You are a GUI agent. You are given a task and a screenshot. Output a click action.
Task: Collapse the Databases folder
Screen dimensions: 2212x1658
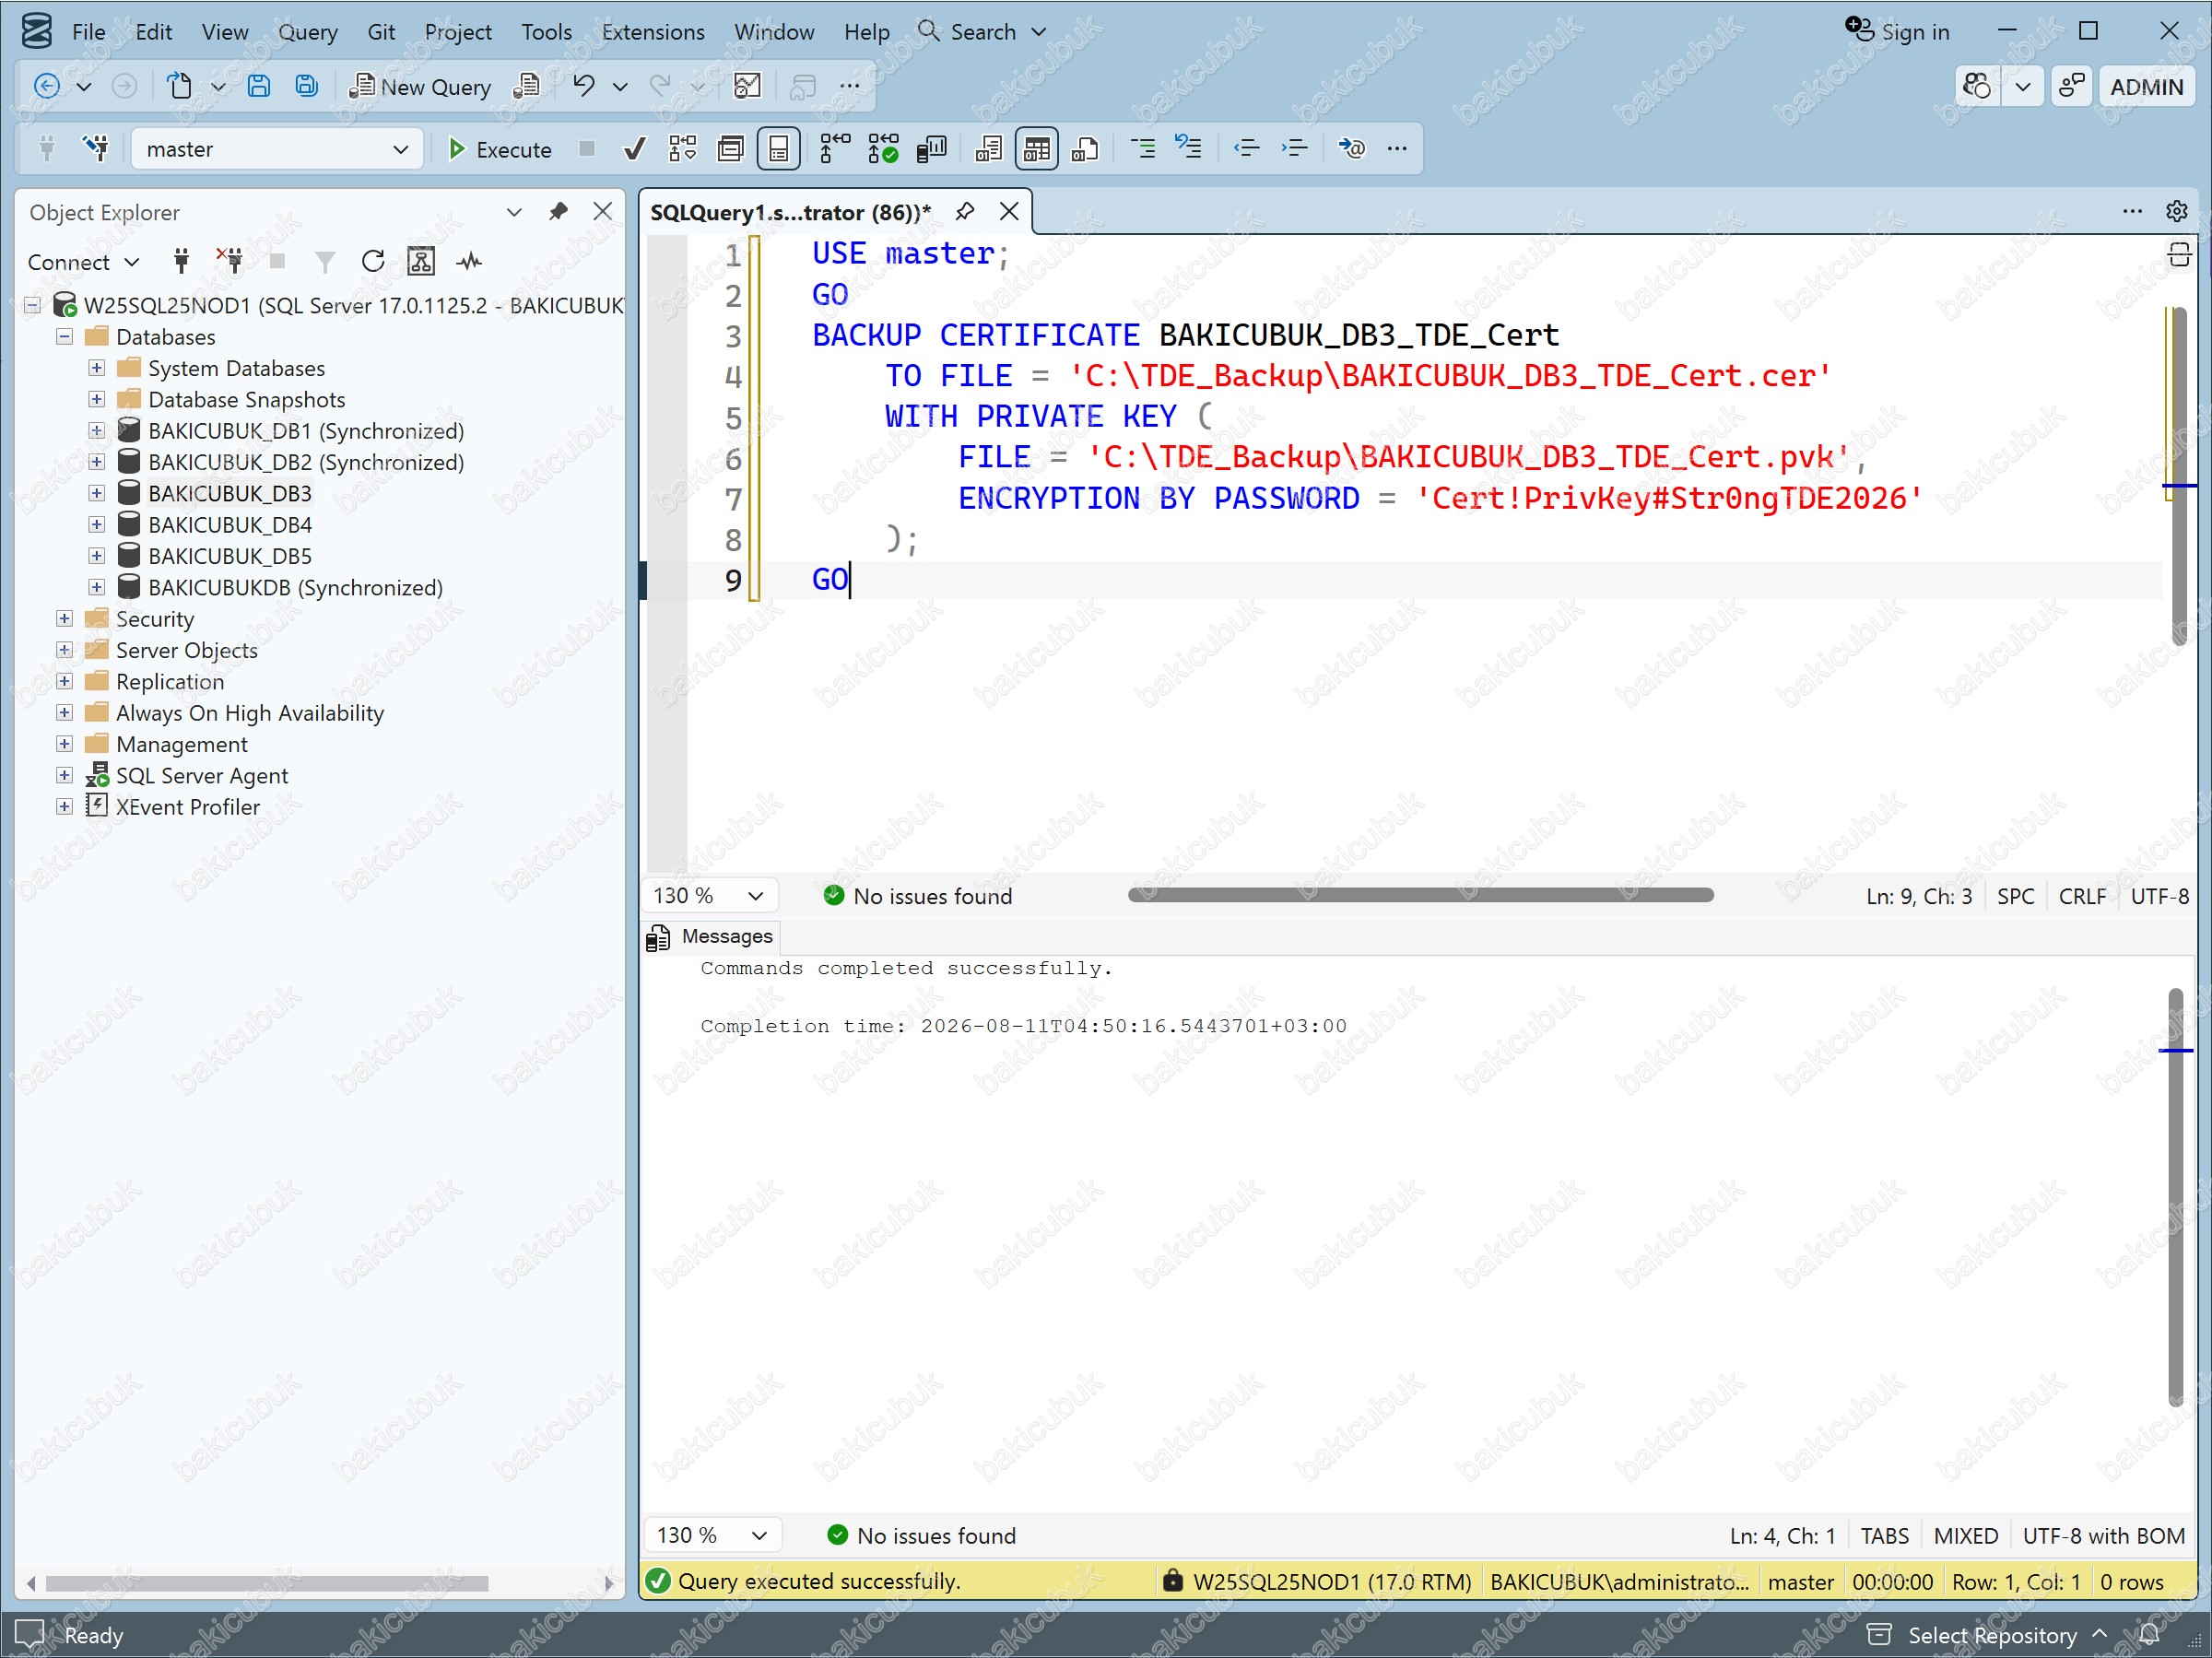(65, 337)
